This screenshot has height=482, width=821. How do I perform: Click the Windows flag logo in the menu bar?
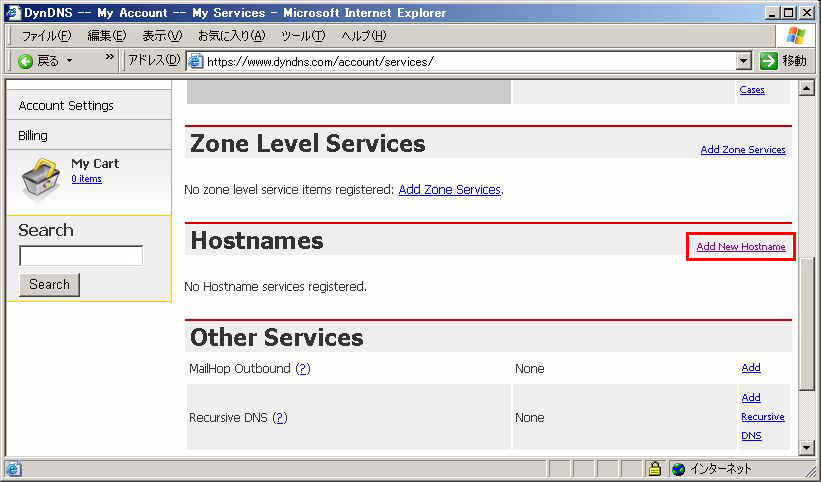point(796,36)
